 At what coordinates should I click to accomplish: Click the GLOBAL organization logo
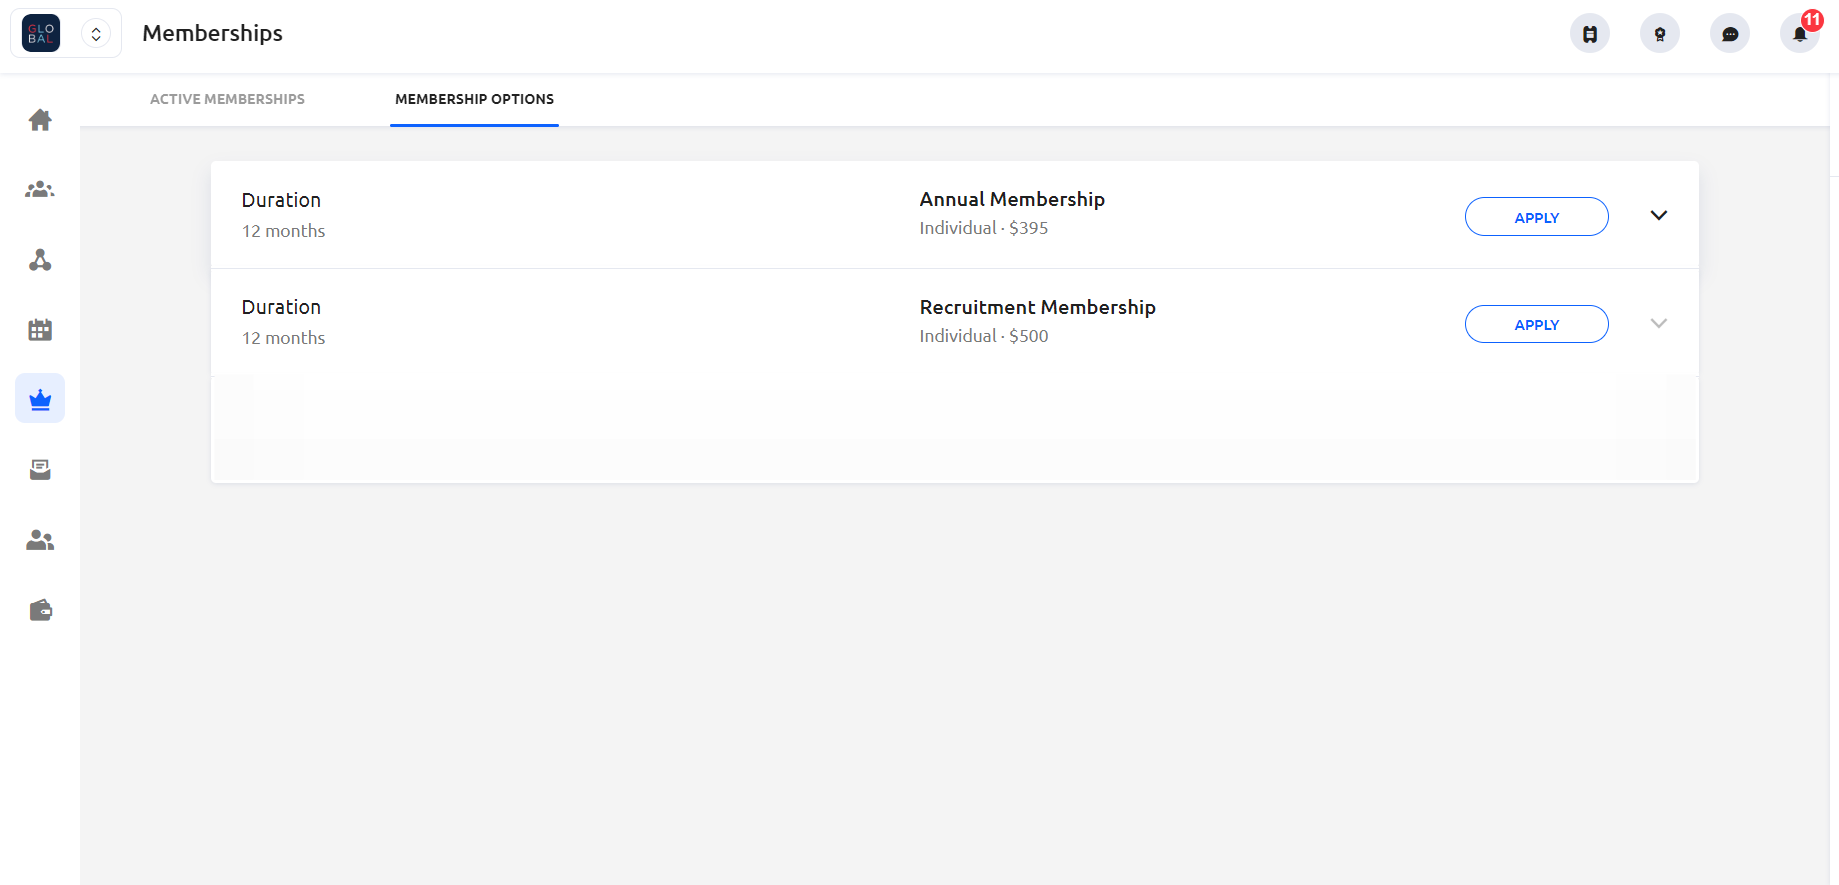[x=41, y=34]
